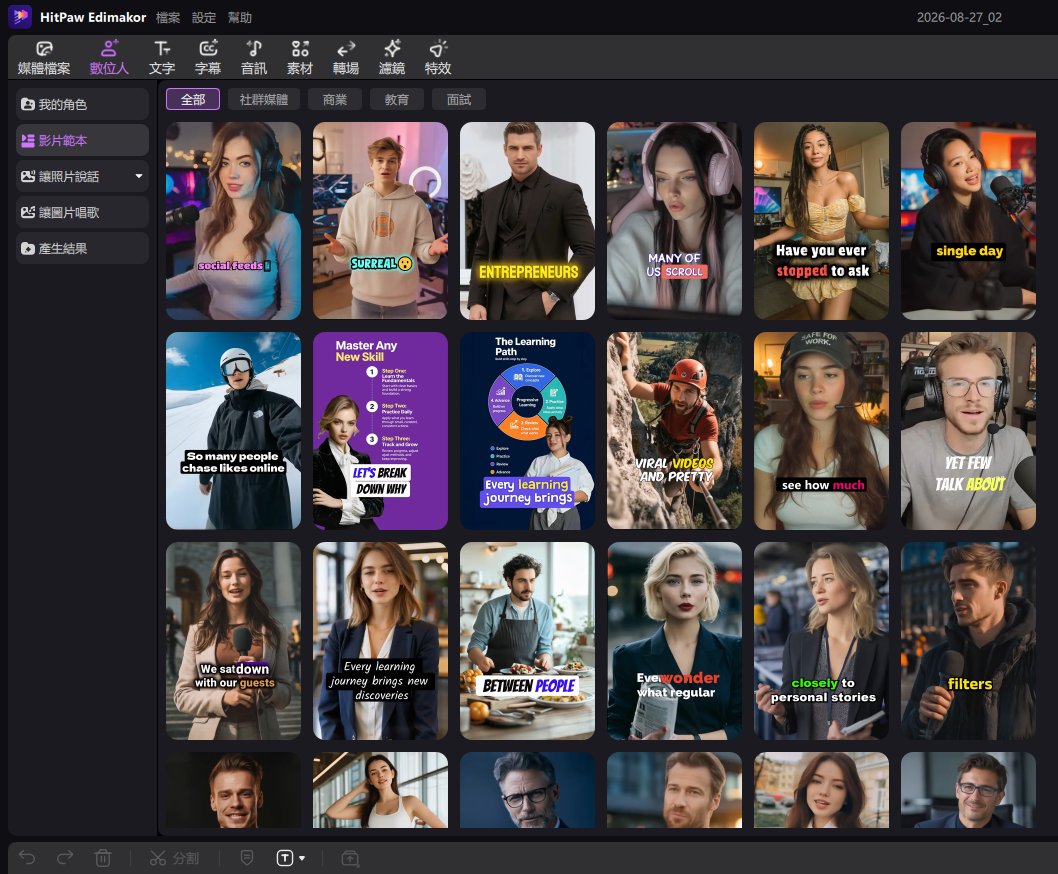1058x874 pixels.
Task: Open the 轉場 transitions panel
Action: click(x=345, y=57)
